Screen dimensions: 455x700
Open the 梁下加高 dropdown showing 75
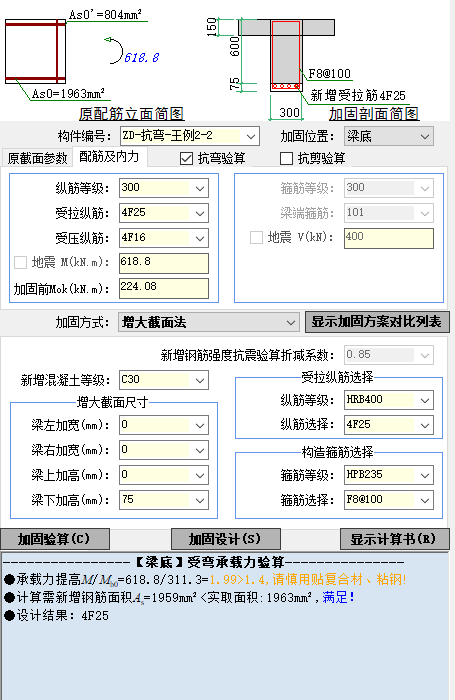tap(164, 500)
